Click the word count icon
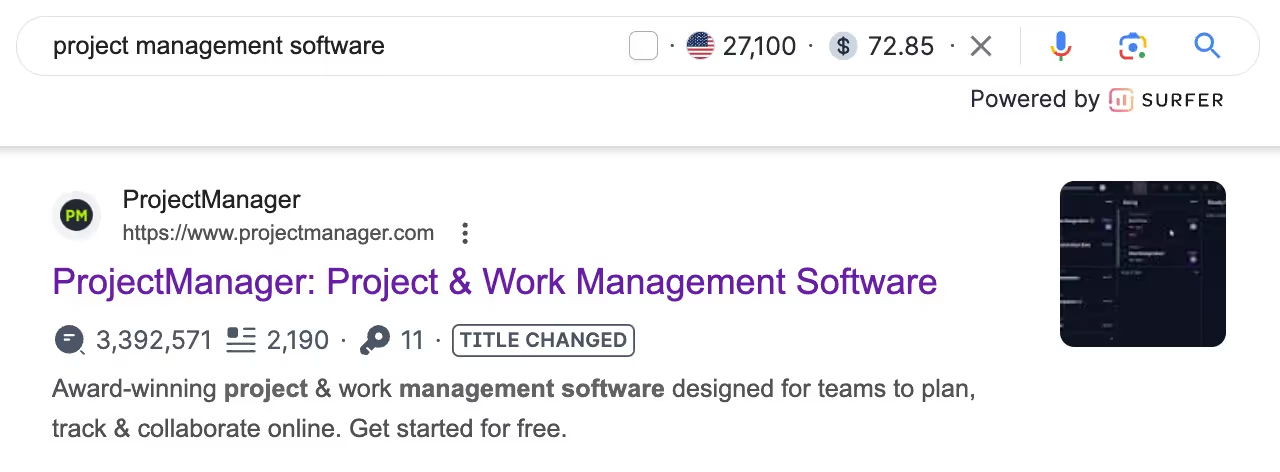Viewport: 1280px width, 472px height. tap(241, 341)
